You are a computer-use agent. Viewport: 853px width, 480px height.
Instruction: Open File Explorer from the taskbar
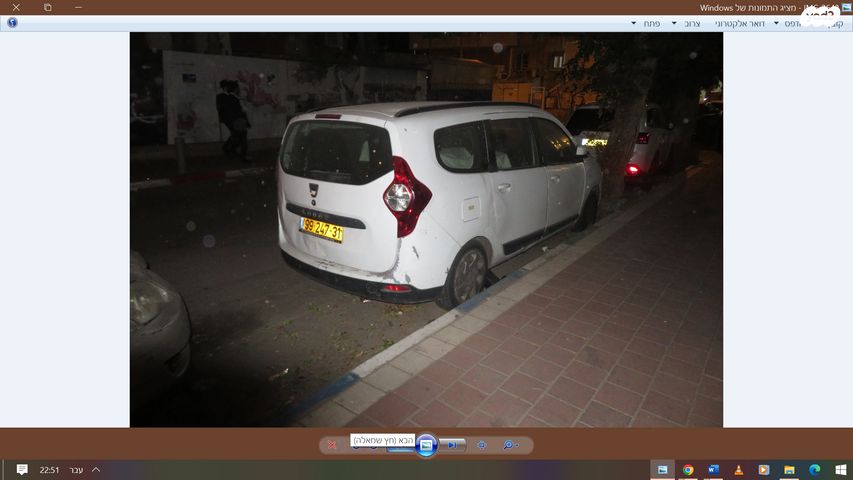tap(789, 470)
